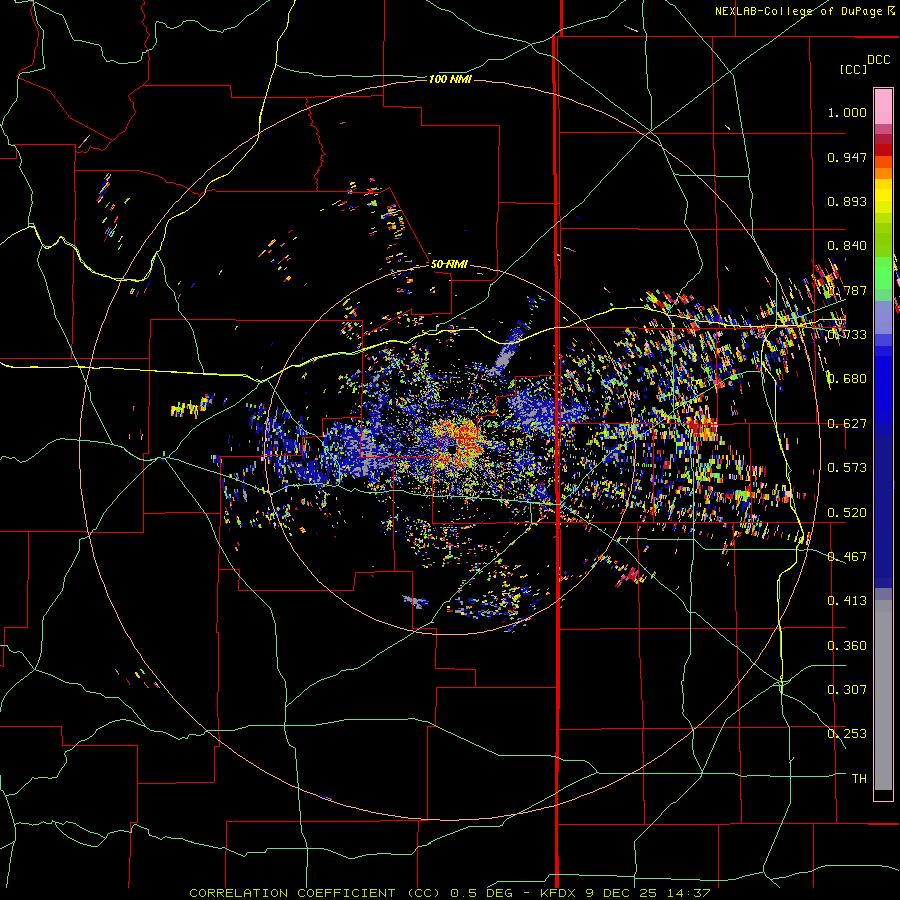Click the 50 NMI range ring label

pos(449,264)
